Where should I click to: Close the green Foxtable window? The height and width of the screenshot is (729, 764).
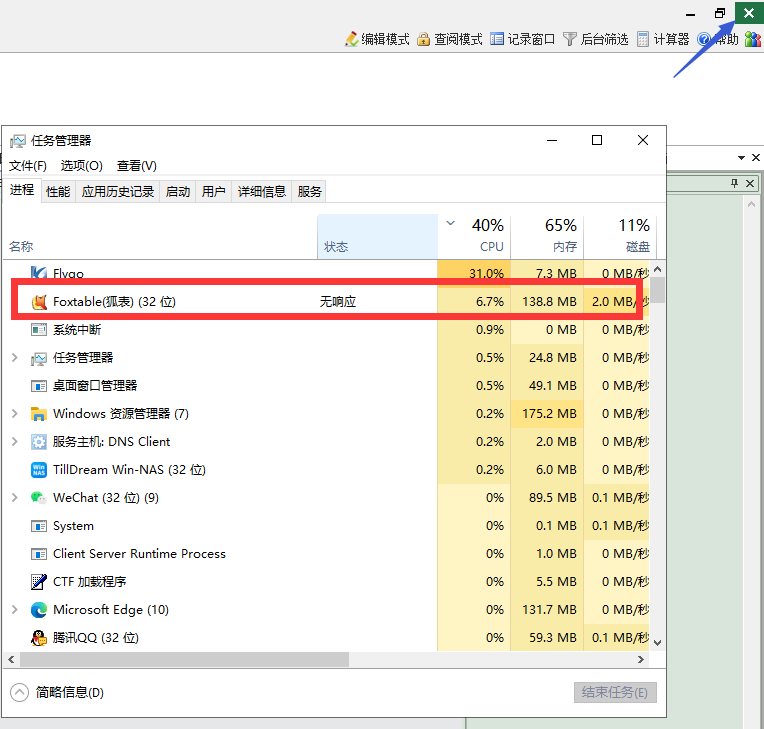pos(749,13)
